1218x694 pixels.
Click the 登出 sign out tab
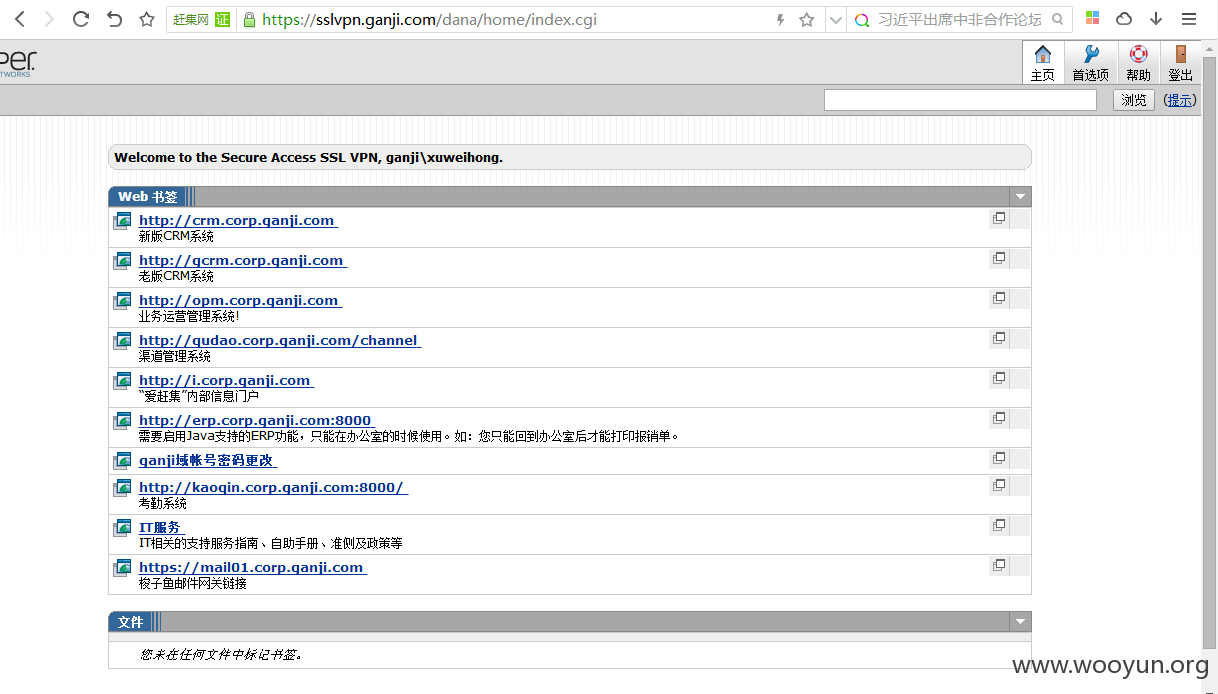pyautogui.click(x=1181, y=62)
